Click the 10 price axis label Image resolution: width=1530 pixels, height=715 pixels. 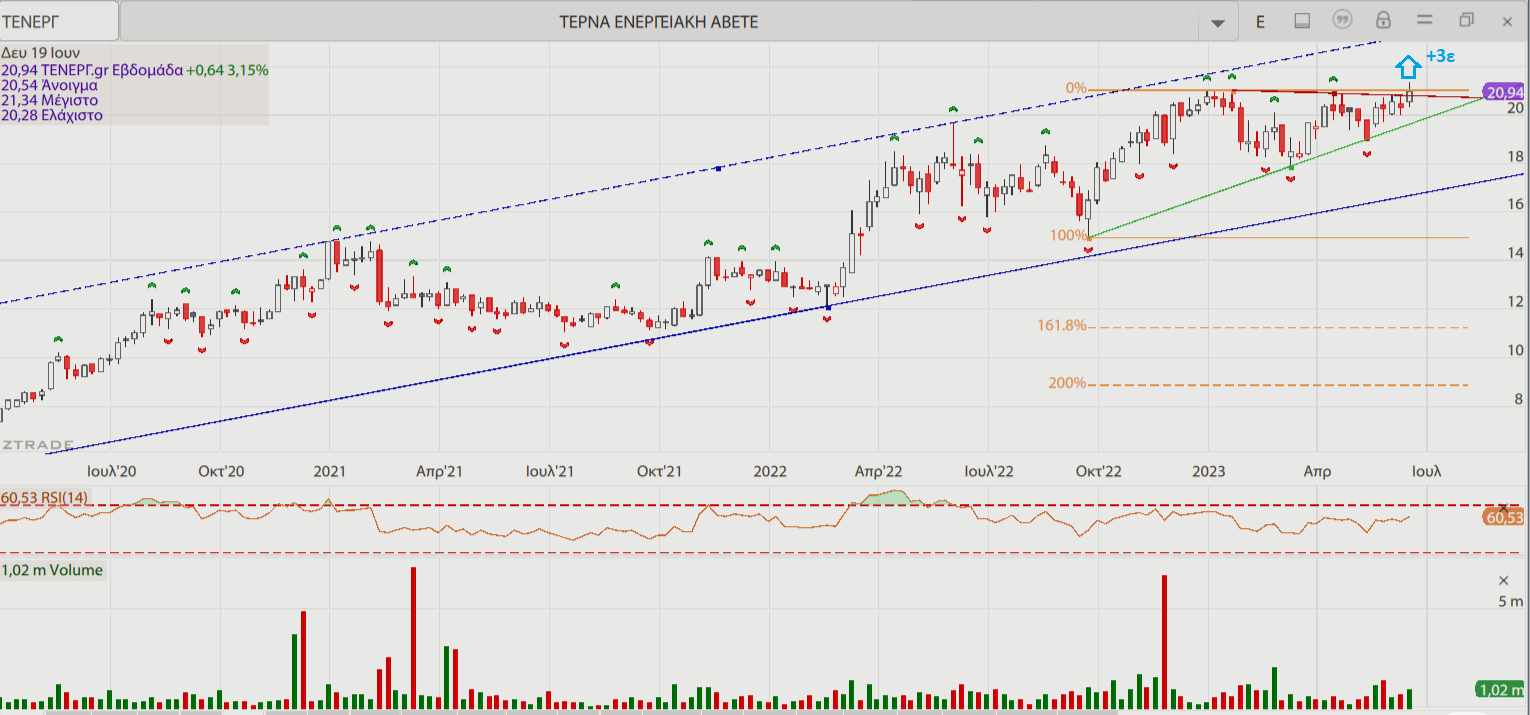click(1515, 350)
